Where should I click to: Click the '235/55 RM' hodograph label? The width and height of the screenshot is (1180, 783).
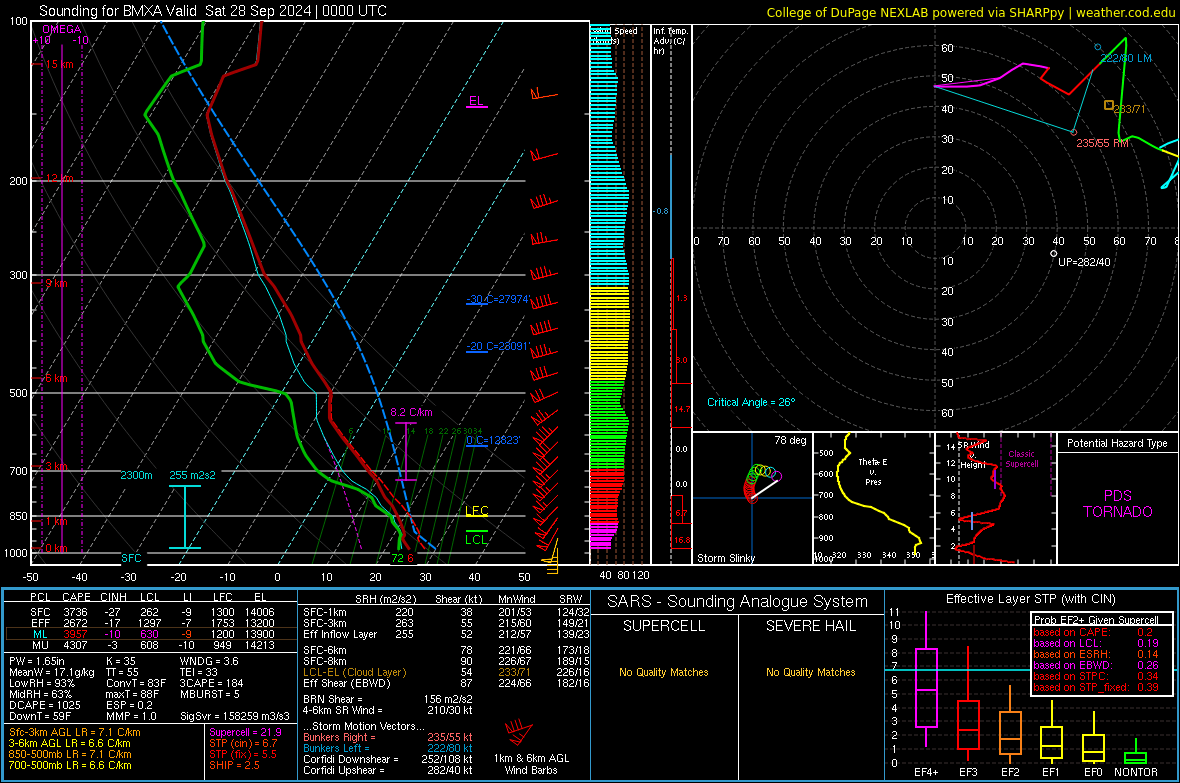1102,143
